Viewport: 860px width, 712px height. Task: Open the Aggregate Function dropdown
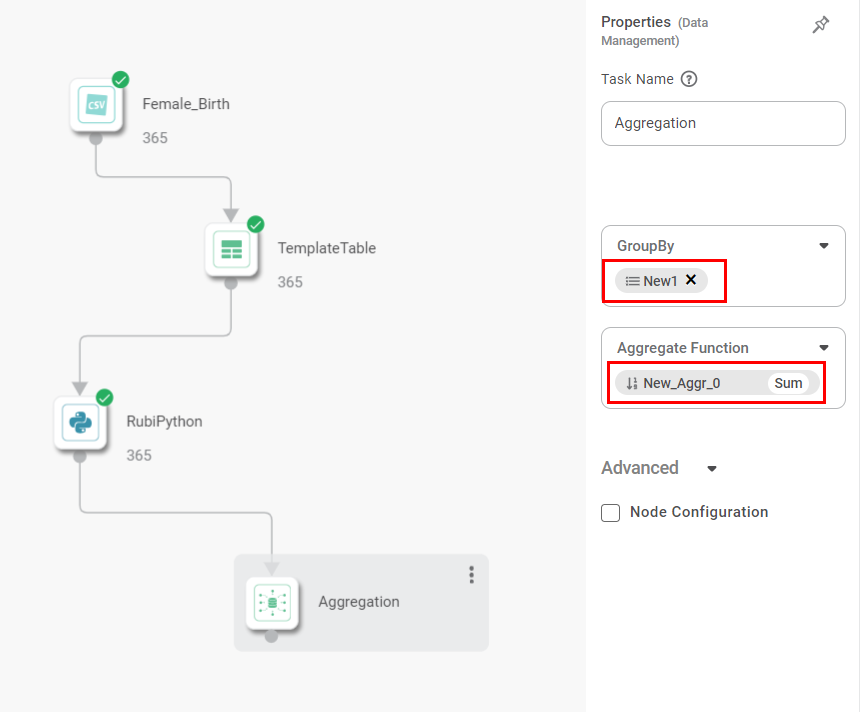point(823,347)
